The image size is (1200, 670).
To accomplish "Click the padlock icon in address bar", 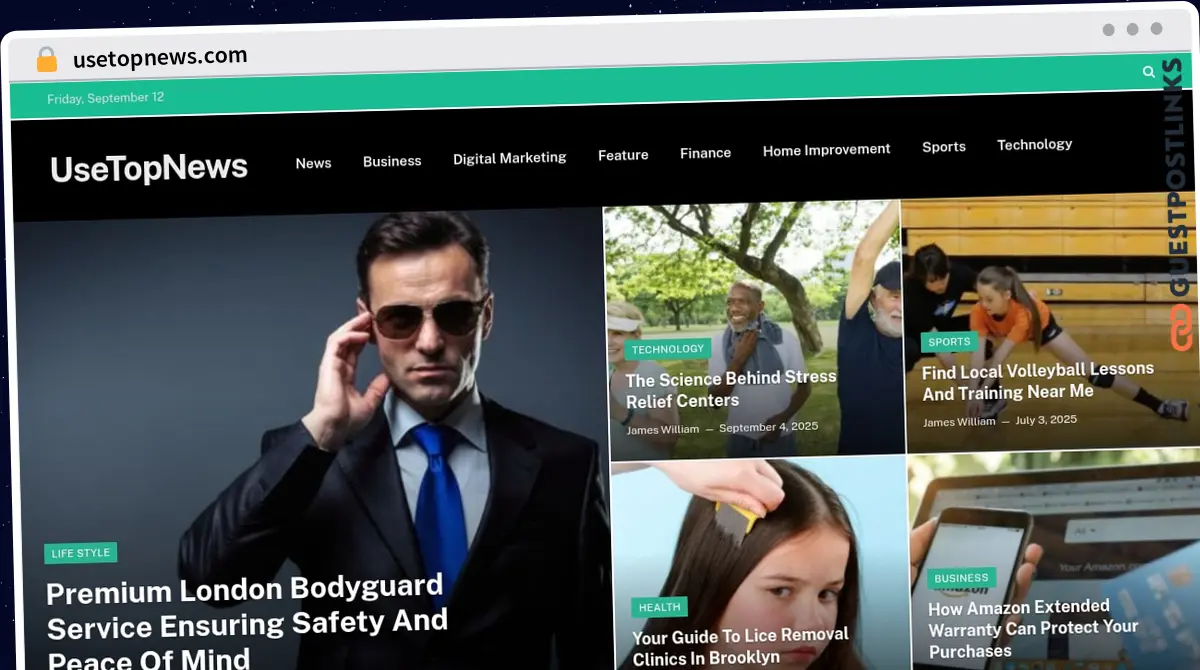I will point(47,60).
